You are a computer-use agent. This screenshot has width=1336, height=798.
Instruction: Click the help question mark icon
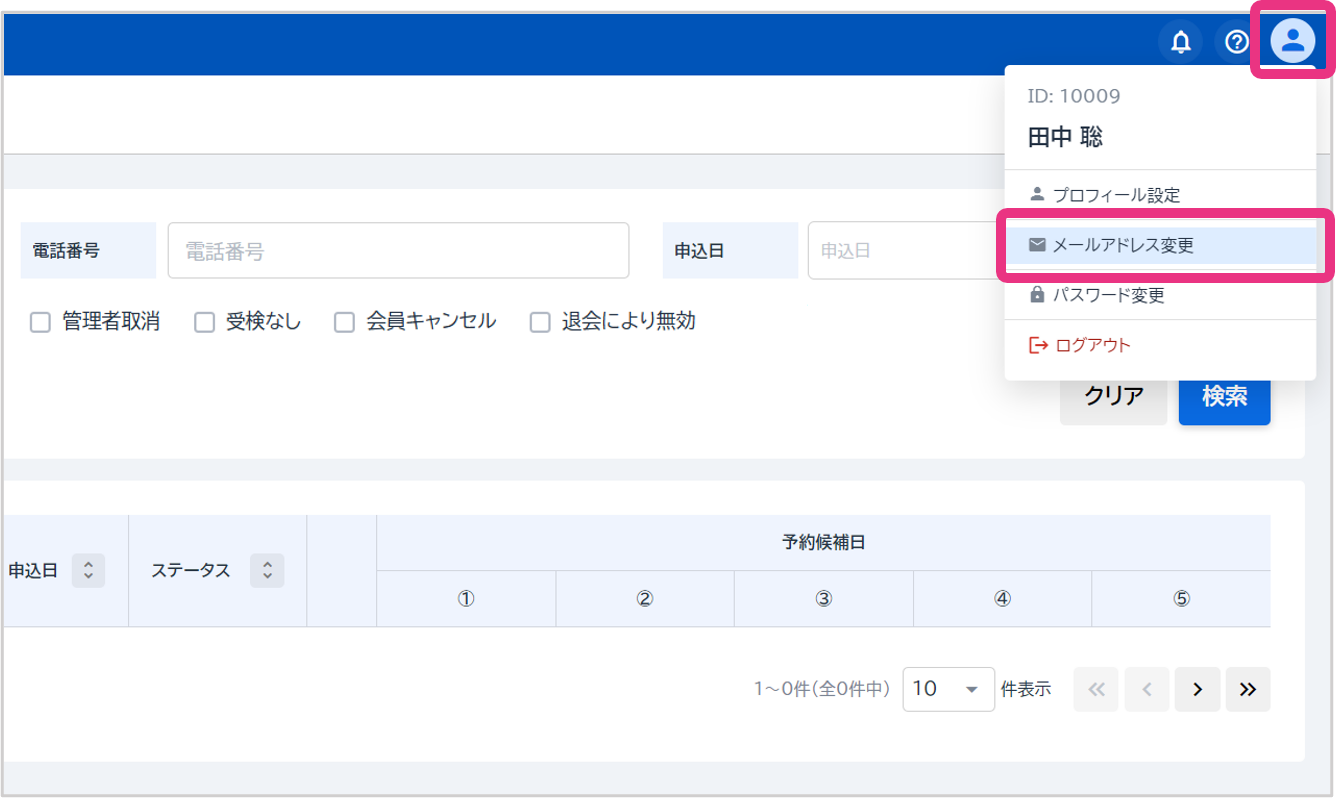1237,42
